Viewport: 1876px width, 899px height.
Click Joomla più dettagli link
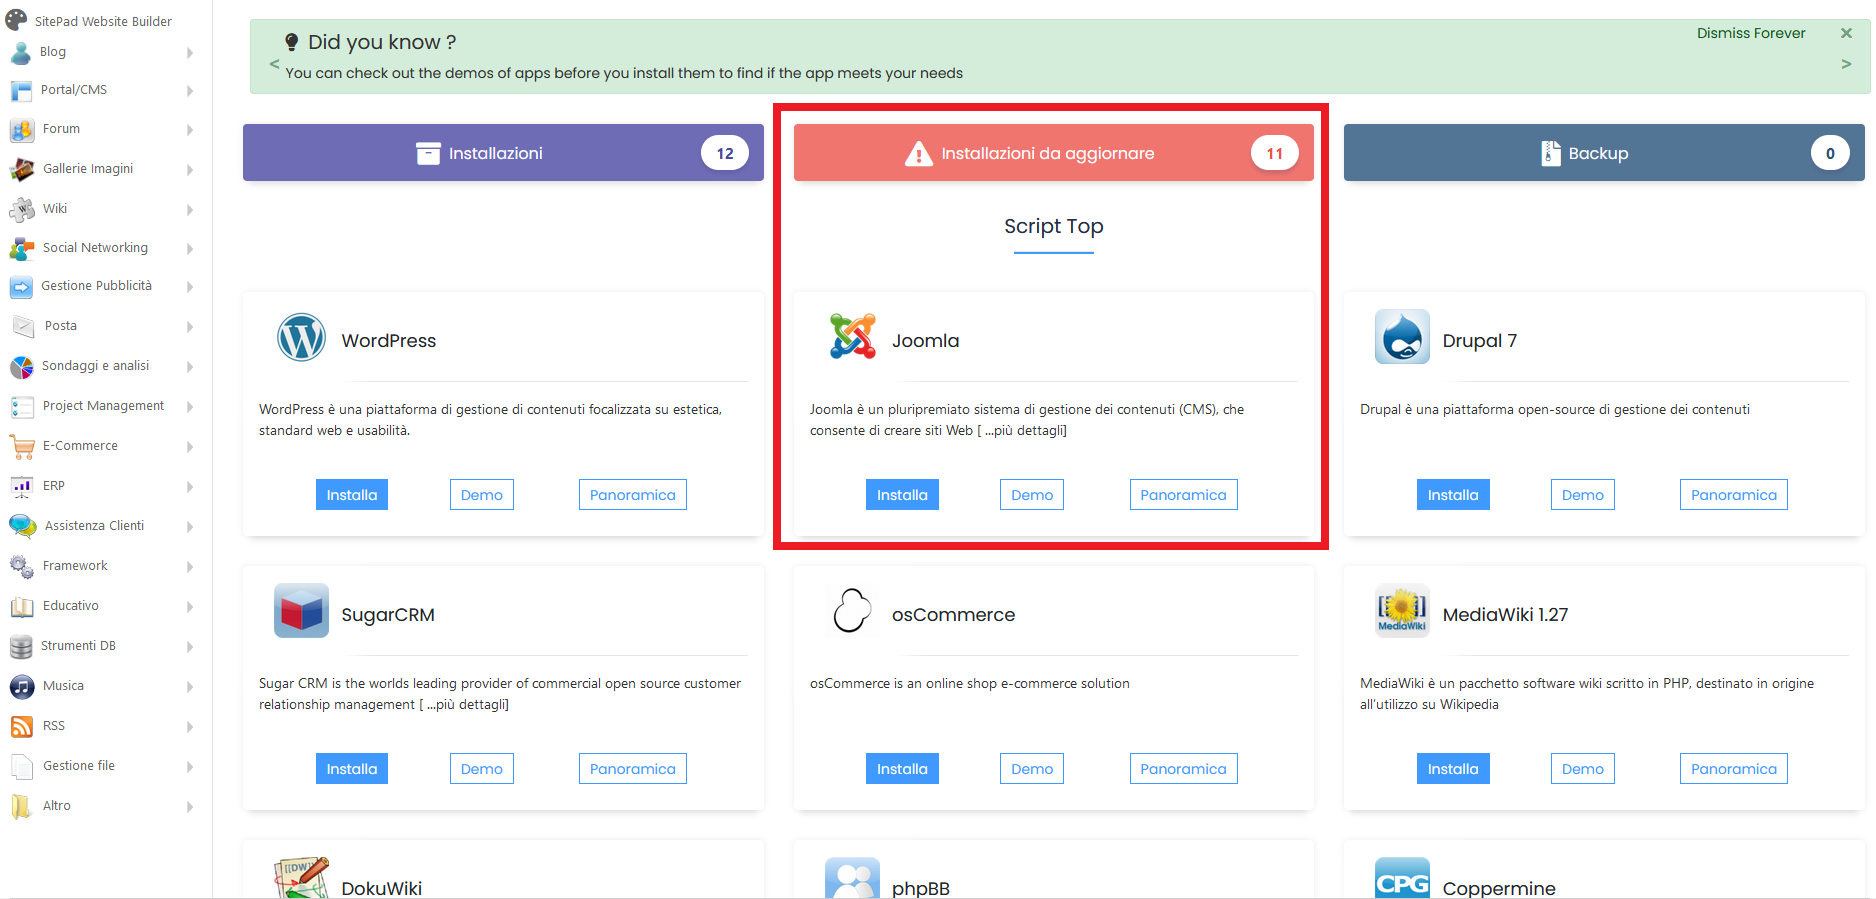(x=1026, y=431)
